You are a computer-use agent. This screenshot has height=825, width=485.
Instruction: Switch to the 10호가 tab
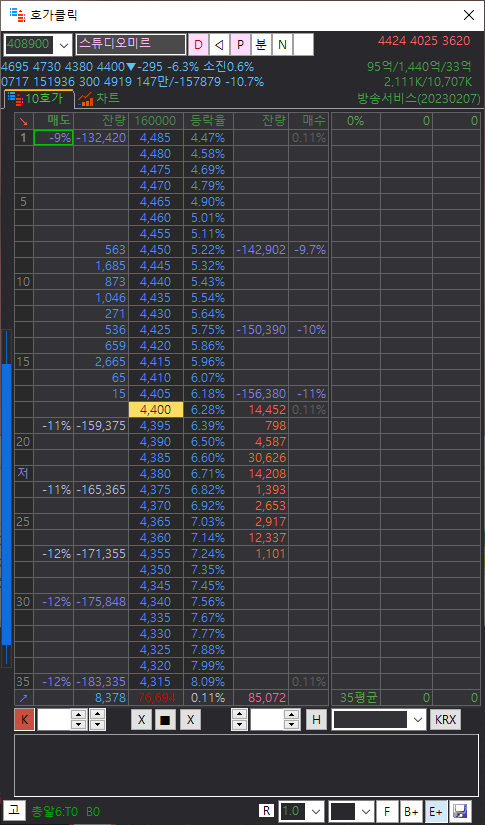(x=38, y=98)
